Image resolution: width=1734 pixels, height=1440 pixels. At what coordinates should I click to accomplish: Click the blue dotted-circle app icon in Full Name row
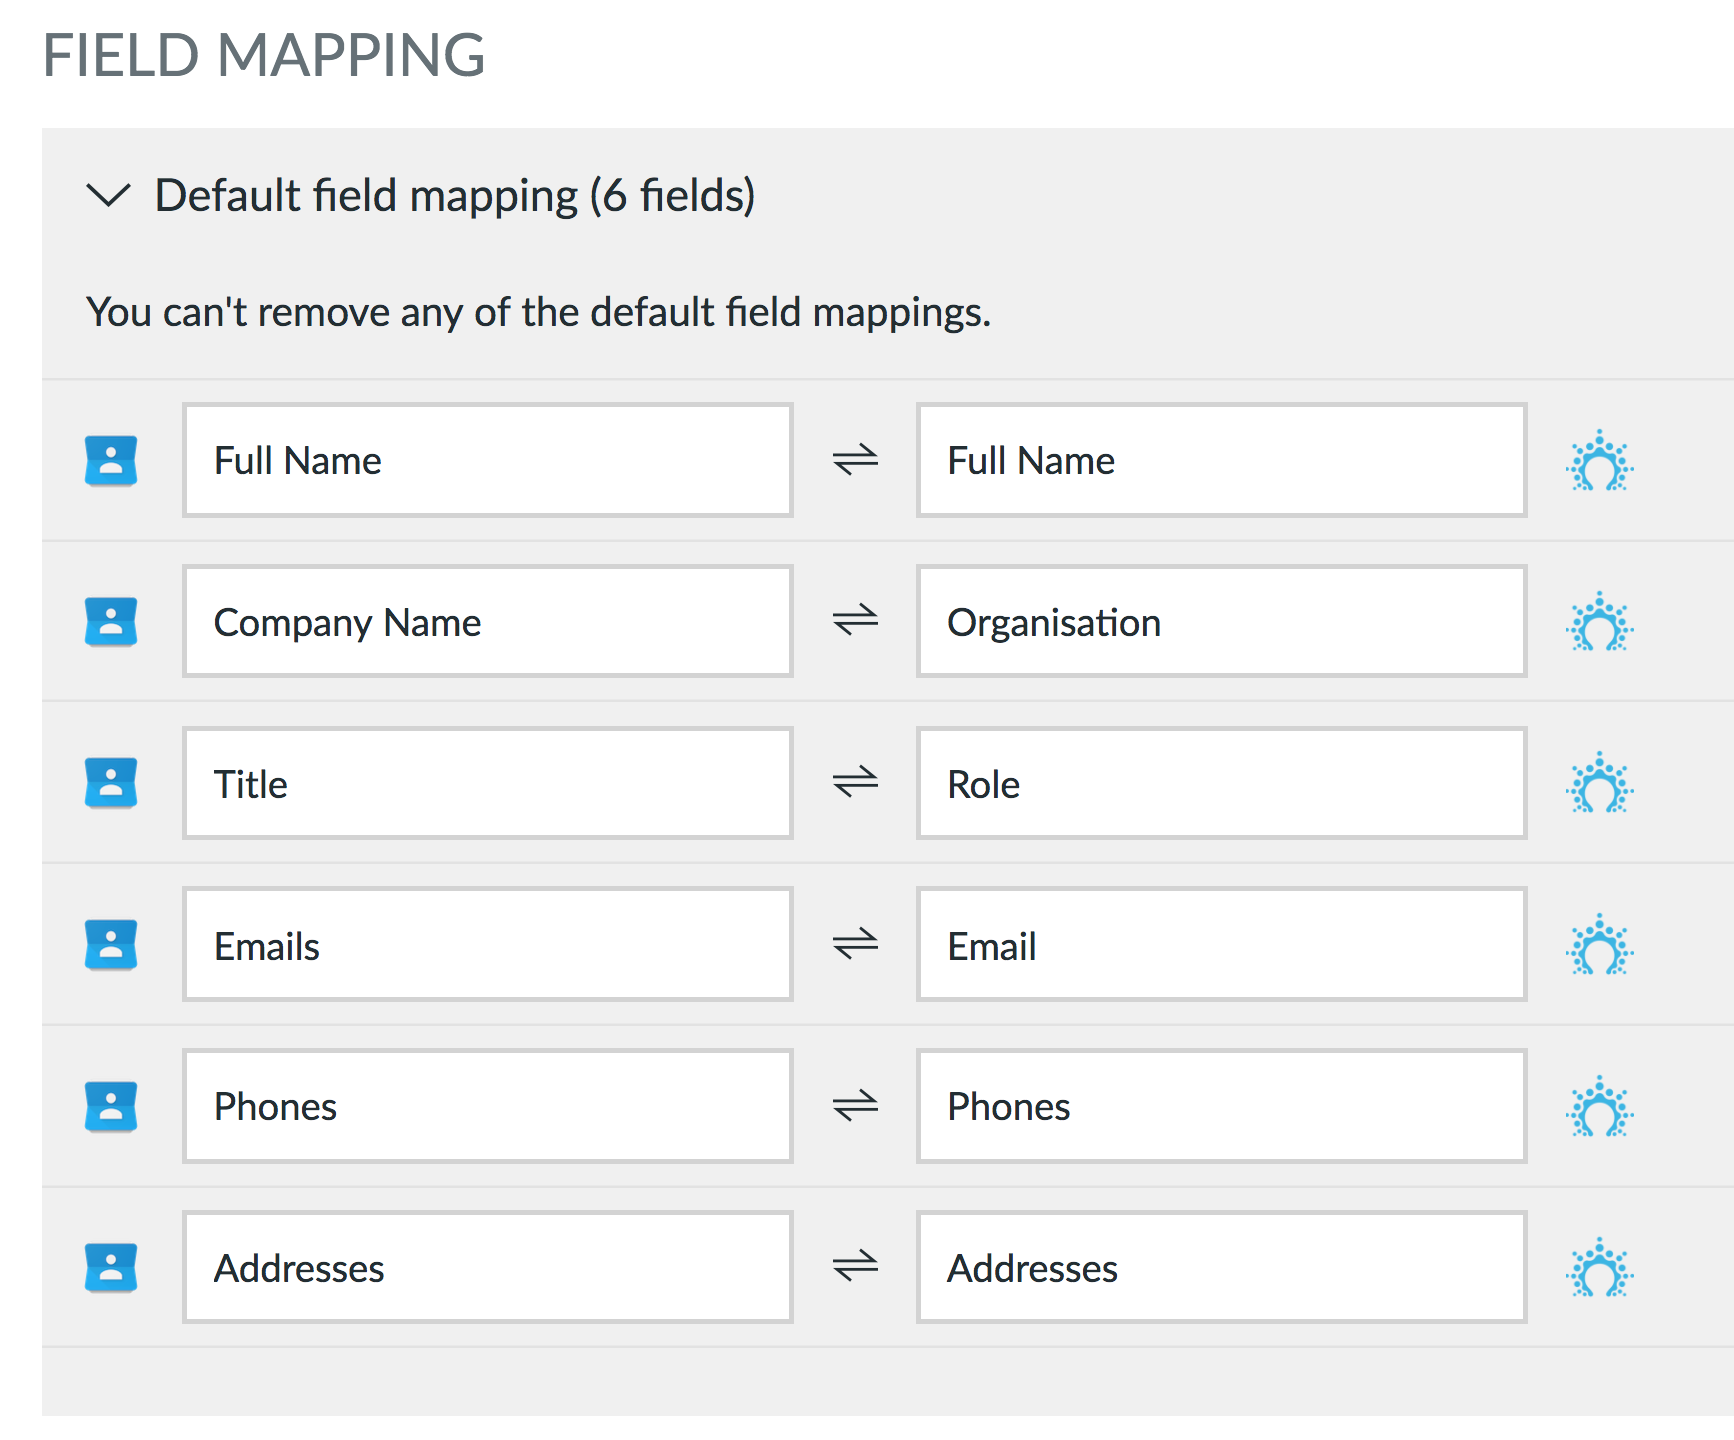point(1600,461)
